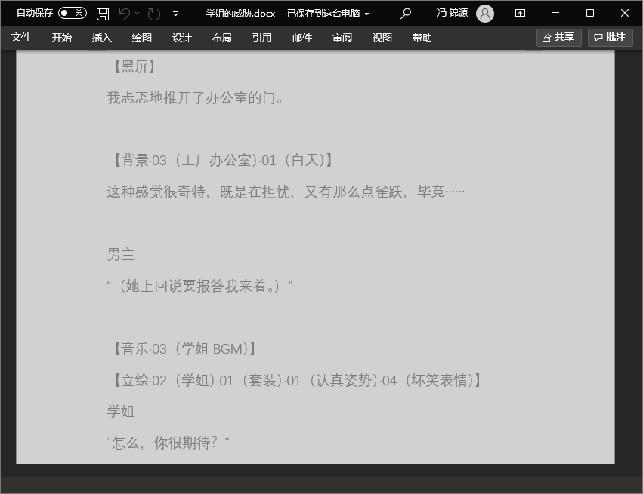643x494 pixels.
Task: Open the user account avatar
Action: coord(485,13)
